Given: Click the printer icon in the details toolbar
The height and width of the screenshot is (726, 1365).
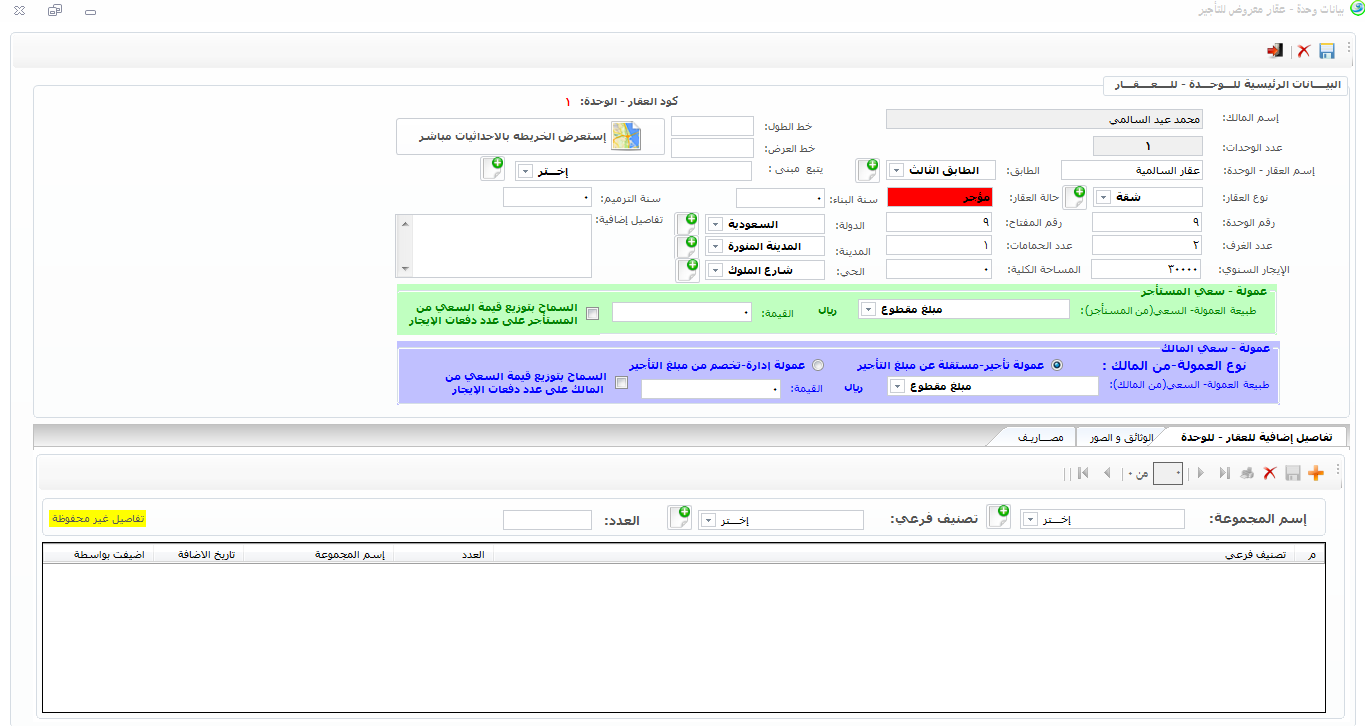Looking at the screenshot, I should coord(1247,473).
